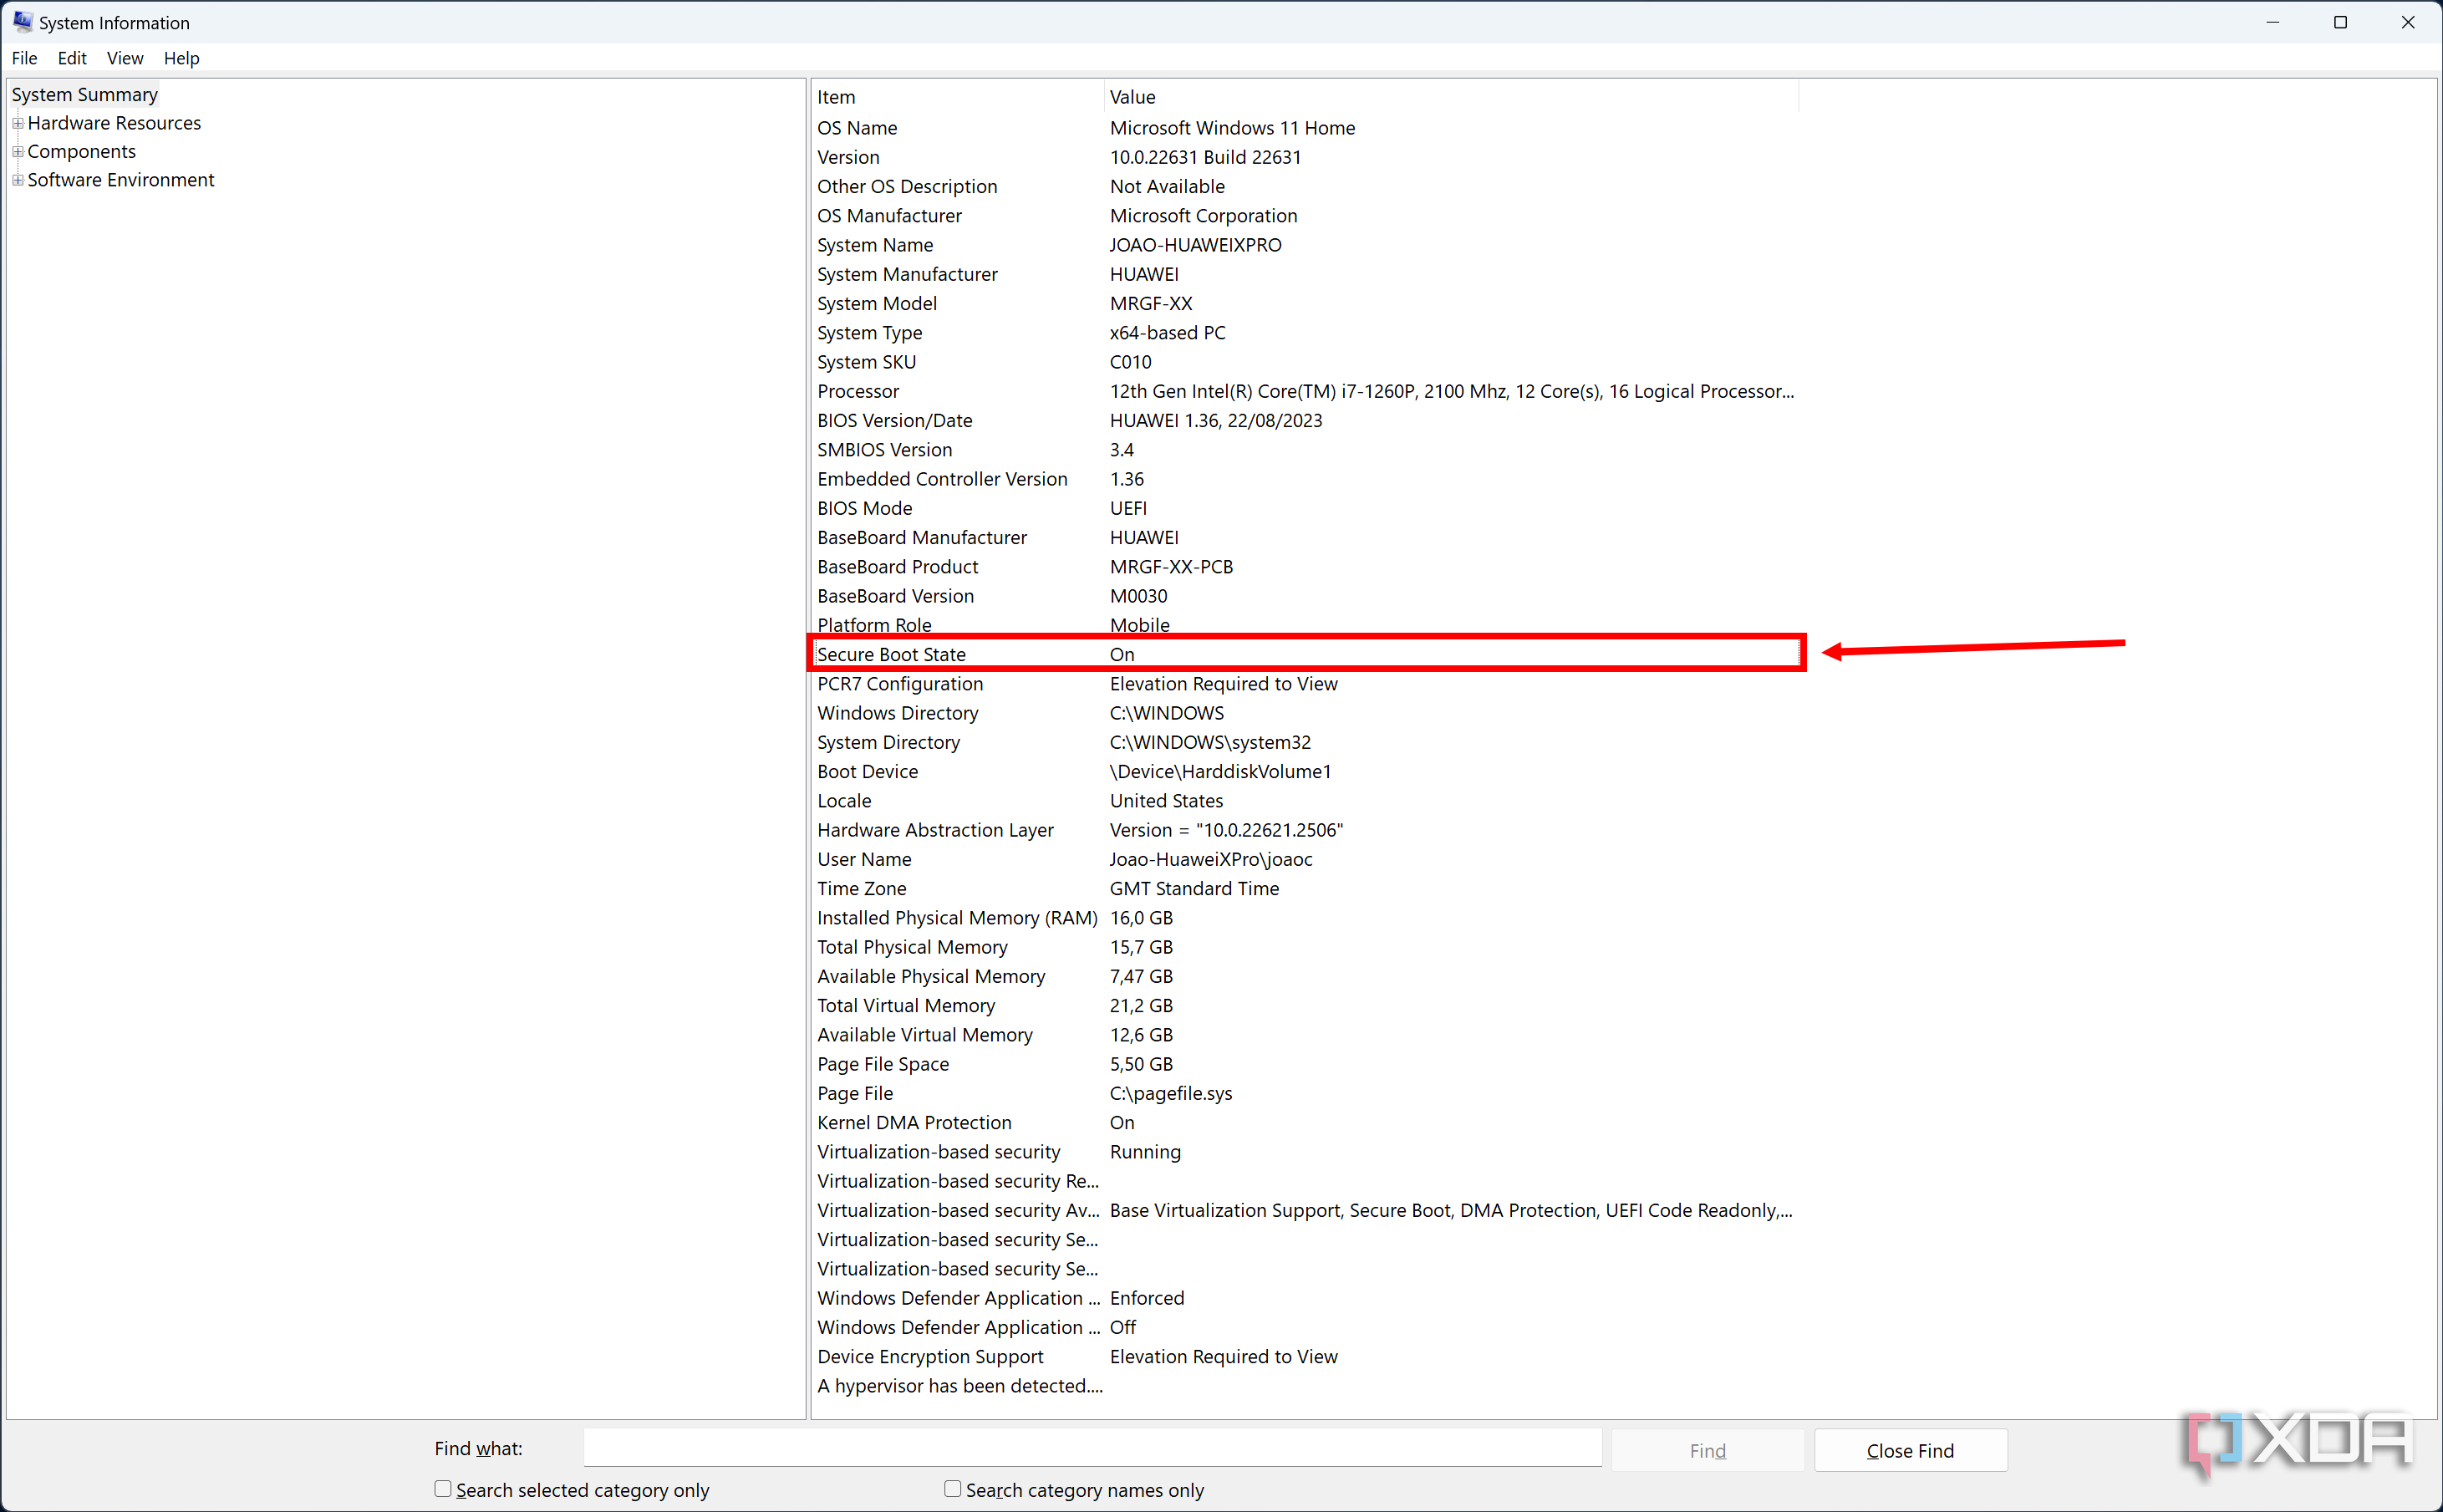Click the Close Find button

coord(1910,1450)
